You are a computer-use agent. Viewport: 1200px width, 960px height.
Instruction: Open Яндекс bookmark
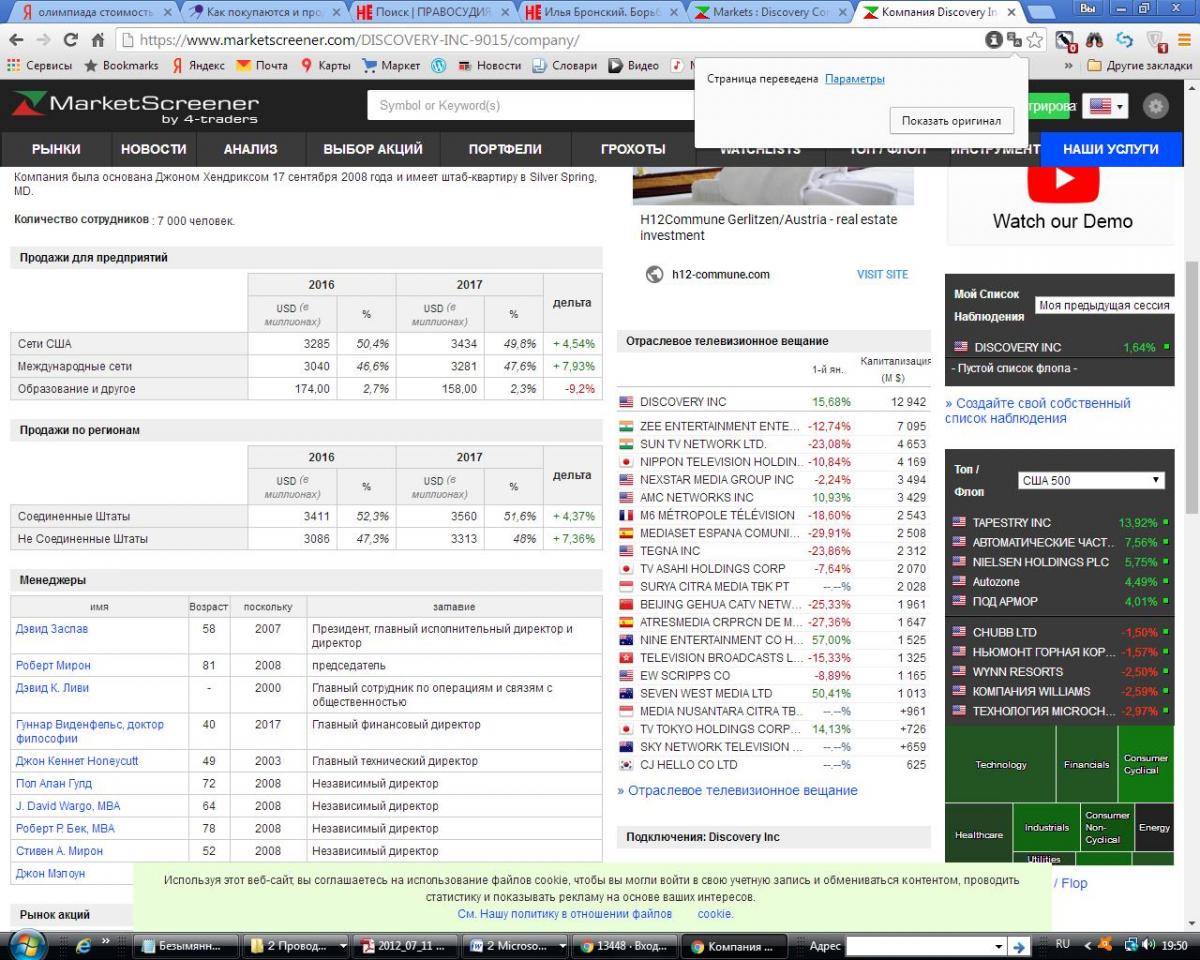198,66
